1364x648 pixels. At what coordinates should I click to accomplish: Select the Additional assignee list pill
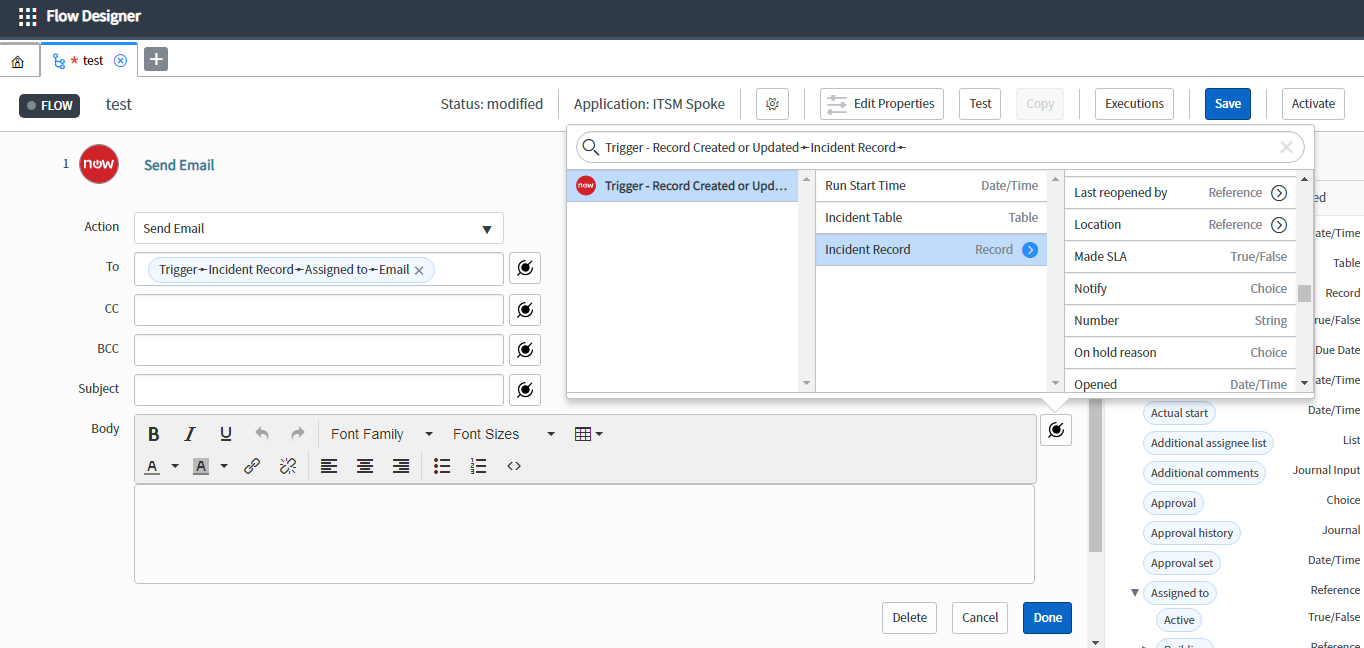tap(1208, 443)
